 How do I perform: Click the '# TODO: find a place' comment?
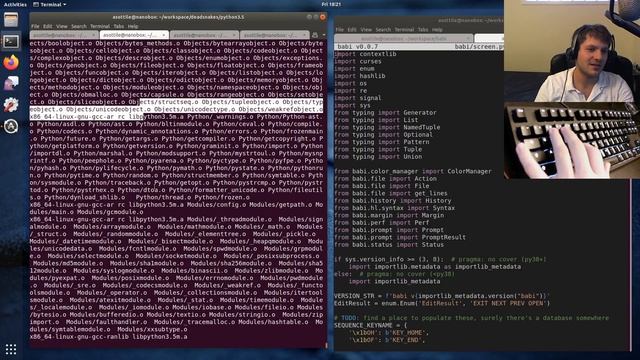point(471,318)
